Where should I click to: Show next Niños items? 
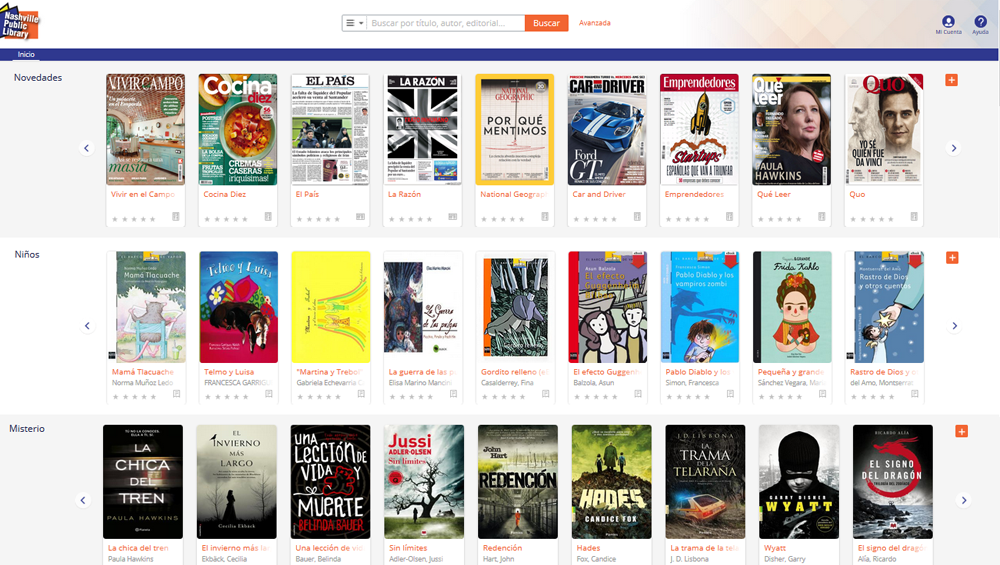(x=954, y=326)
